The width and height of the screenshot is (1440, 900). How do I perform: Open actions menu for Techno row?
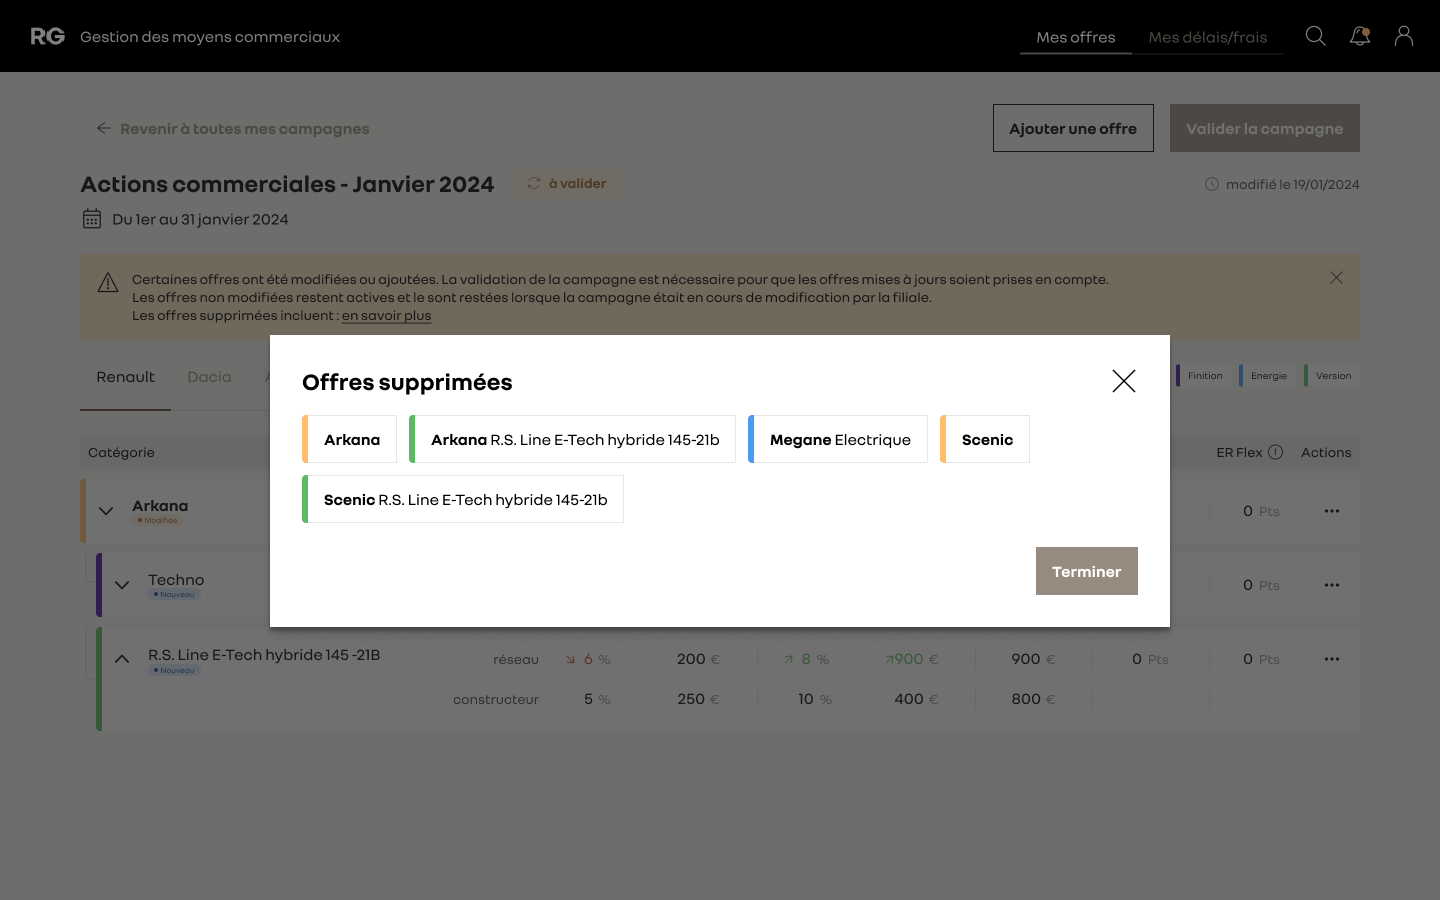point(1332,585)
